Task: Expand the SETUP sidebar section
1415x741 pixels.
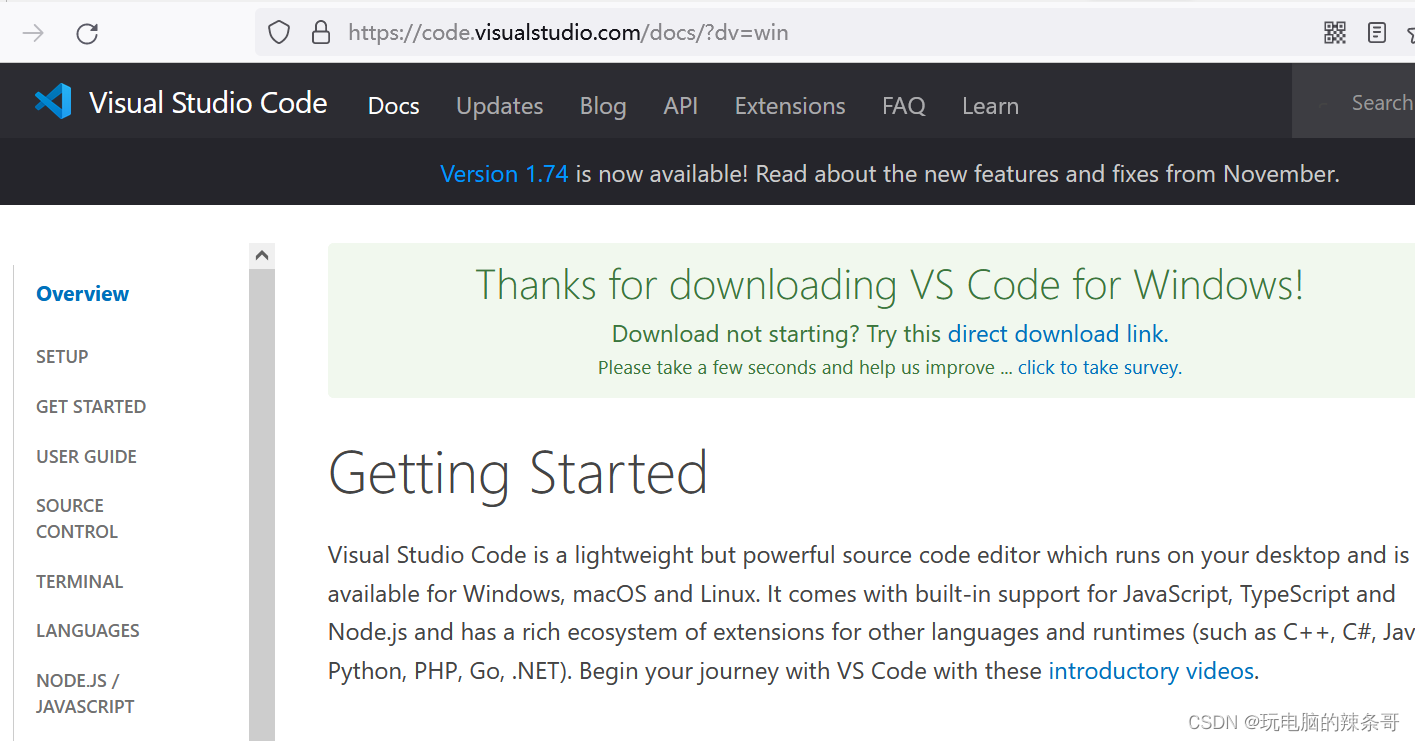Action: (x=62, y=357)
